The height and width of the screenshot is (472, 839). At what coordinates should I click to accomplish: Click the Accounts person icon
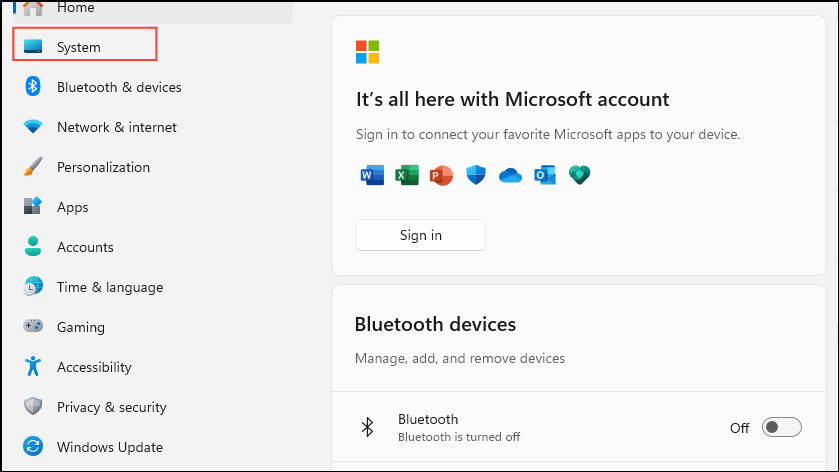(x=33, y=246)
